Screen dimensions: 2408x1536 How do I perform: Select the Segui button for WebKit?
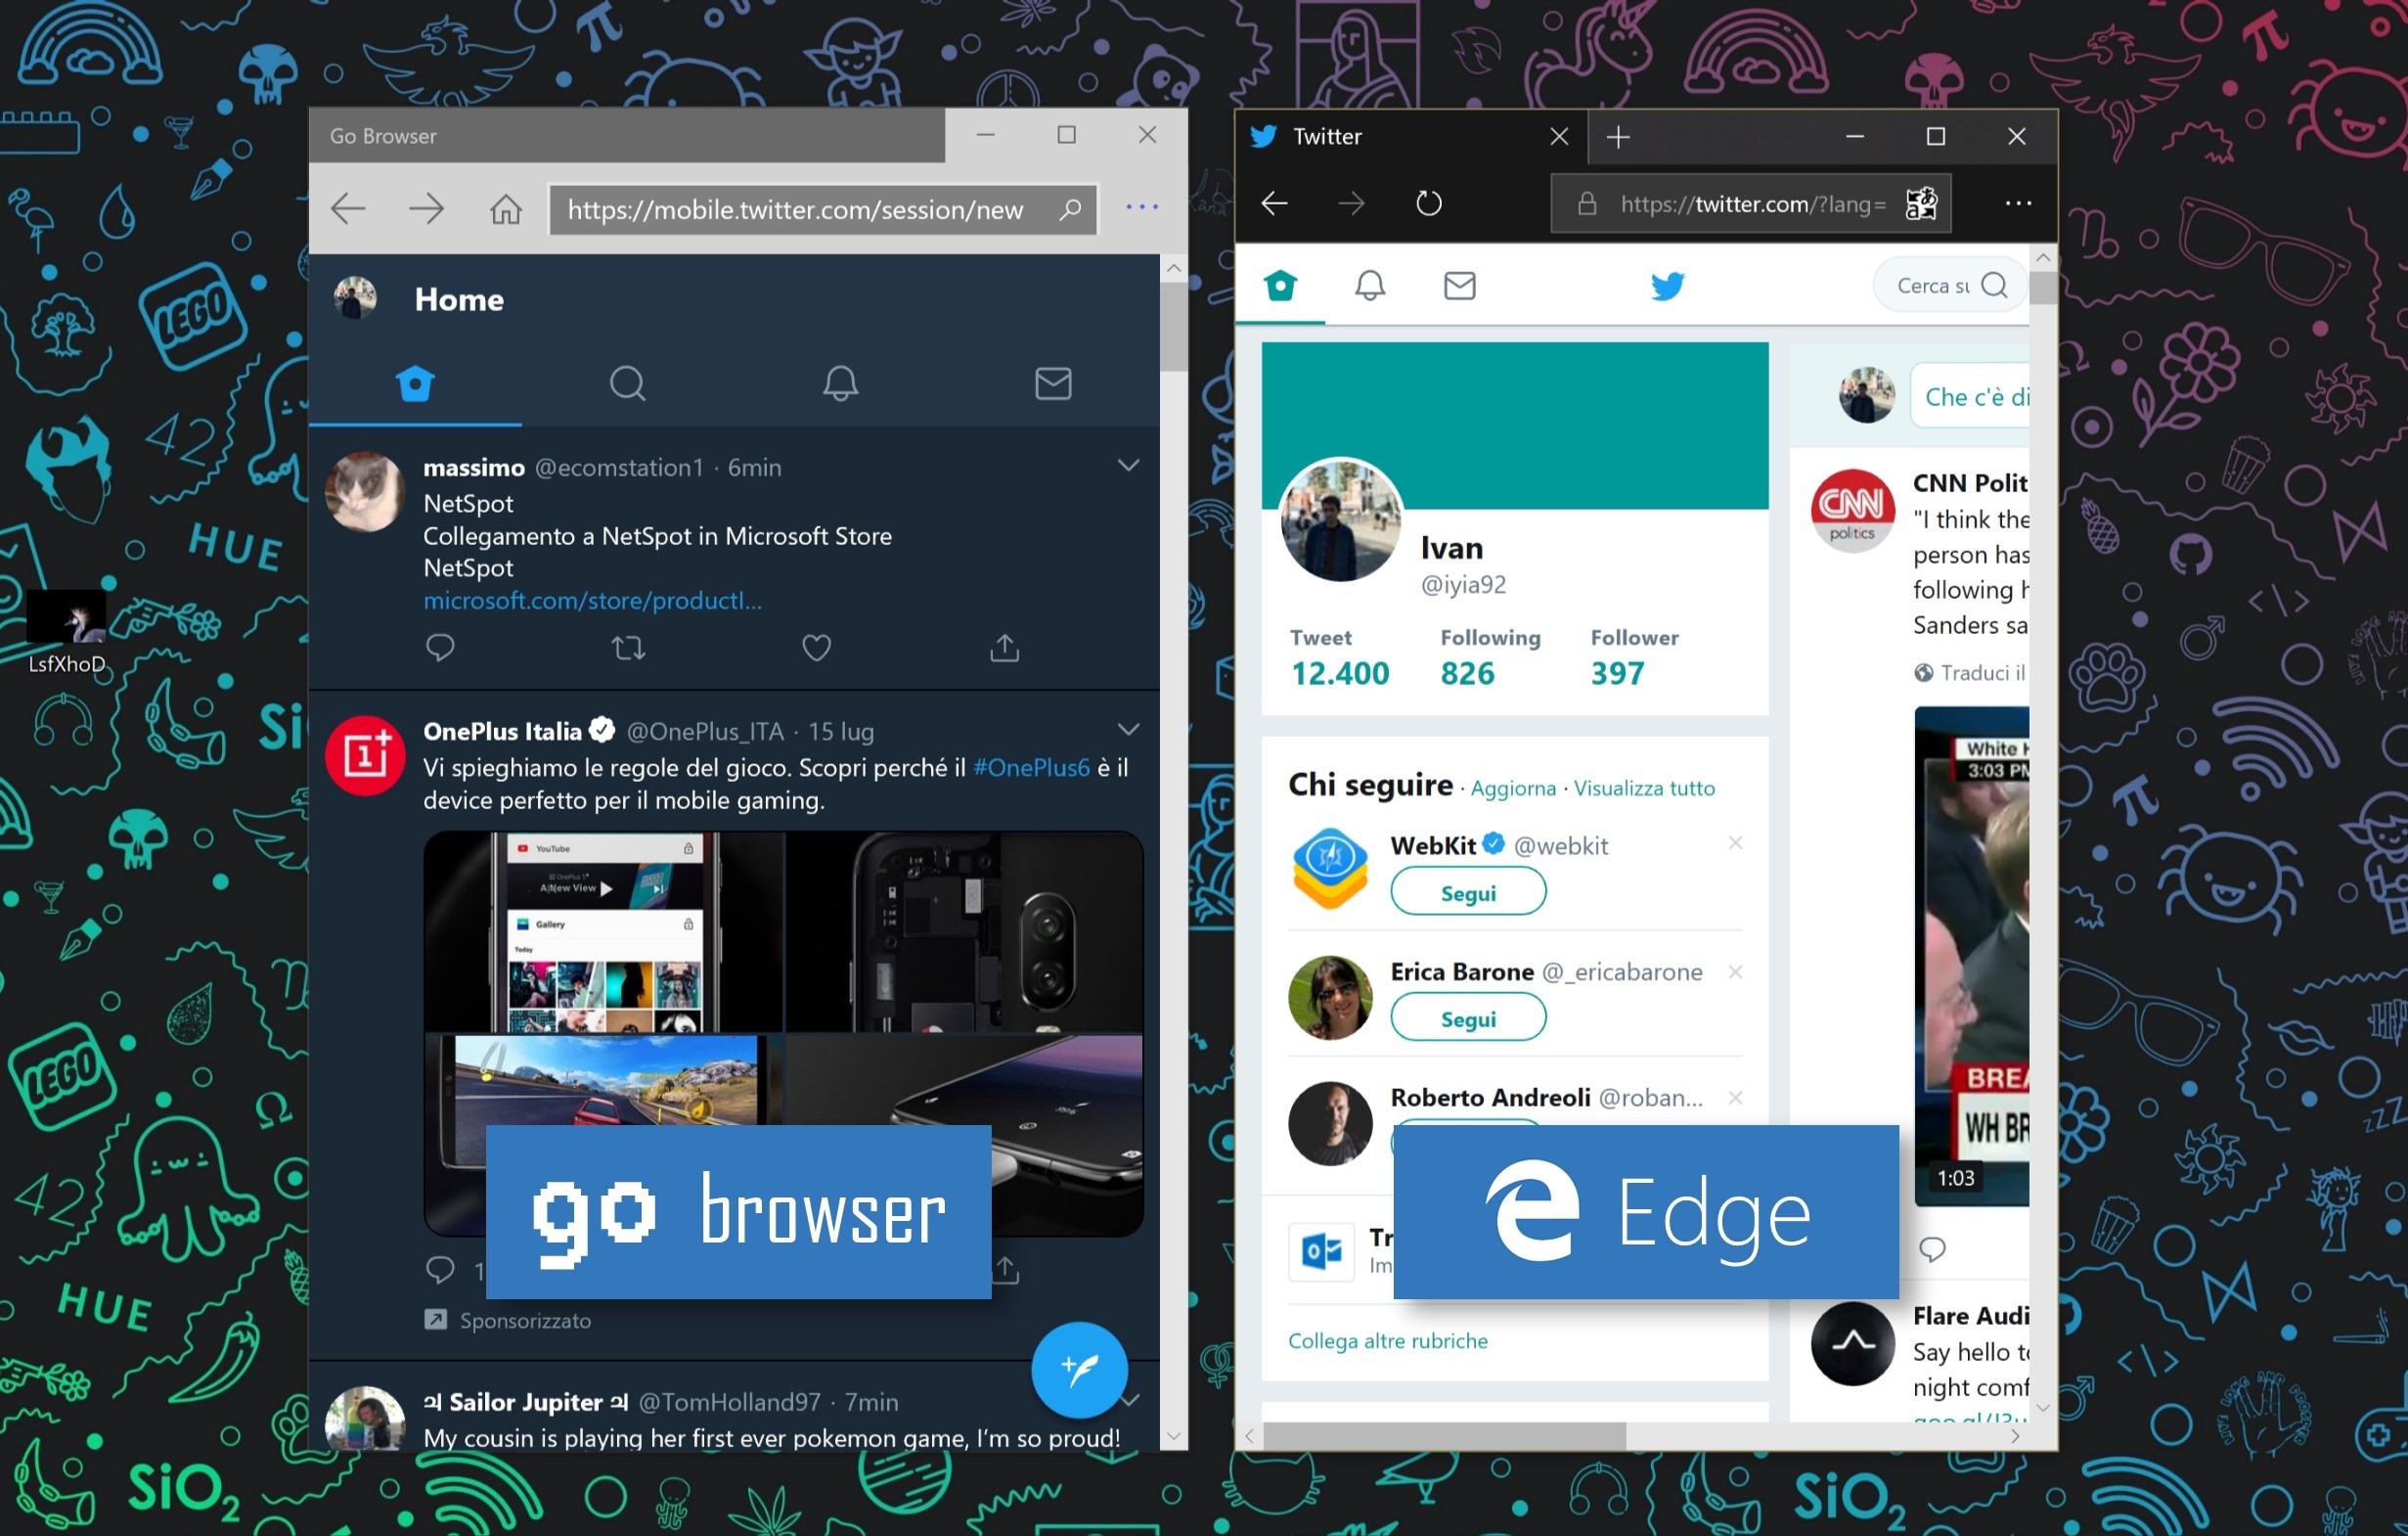[x=1467, y=893]
